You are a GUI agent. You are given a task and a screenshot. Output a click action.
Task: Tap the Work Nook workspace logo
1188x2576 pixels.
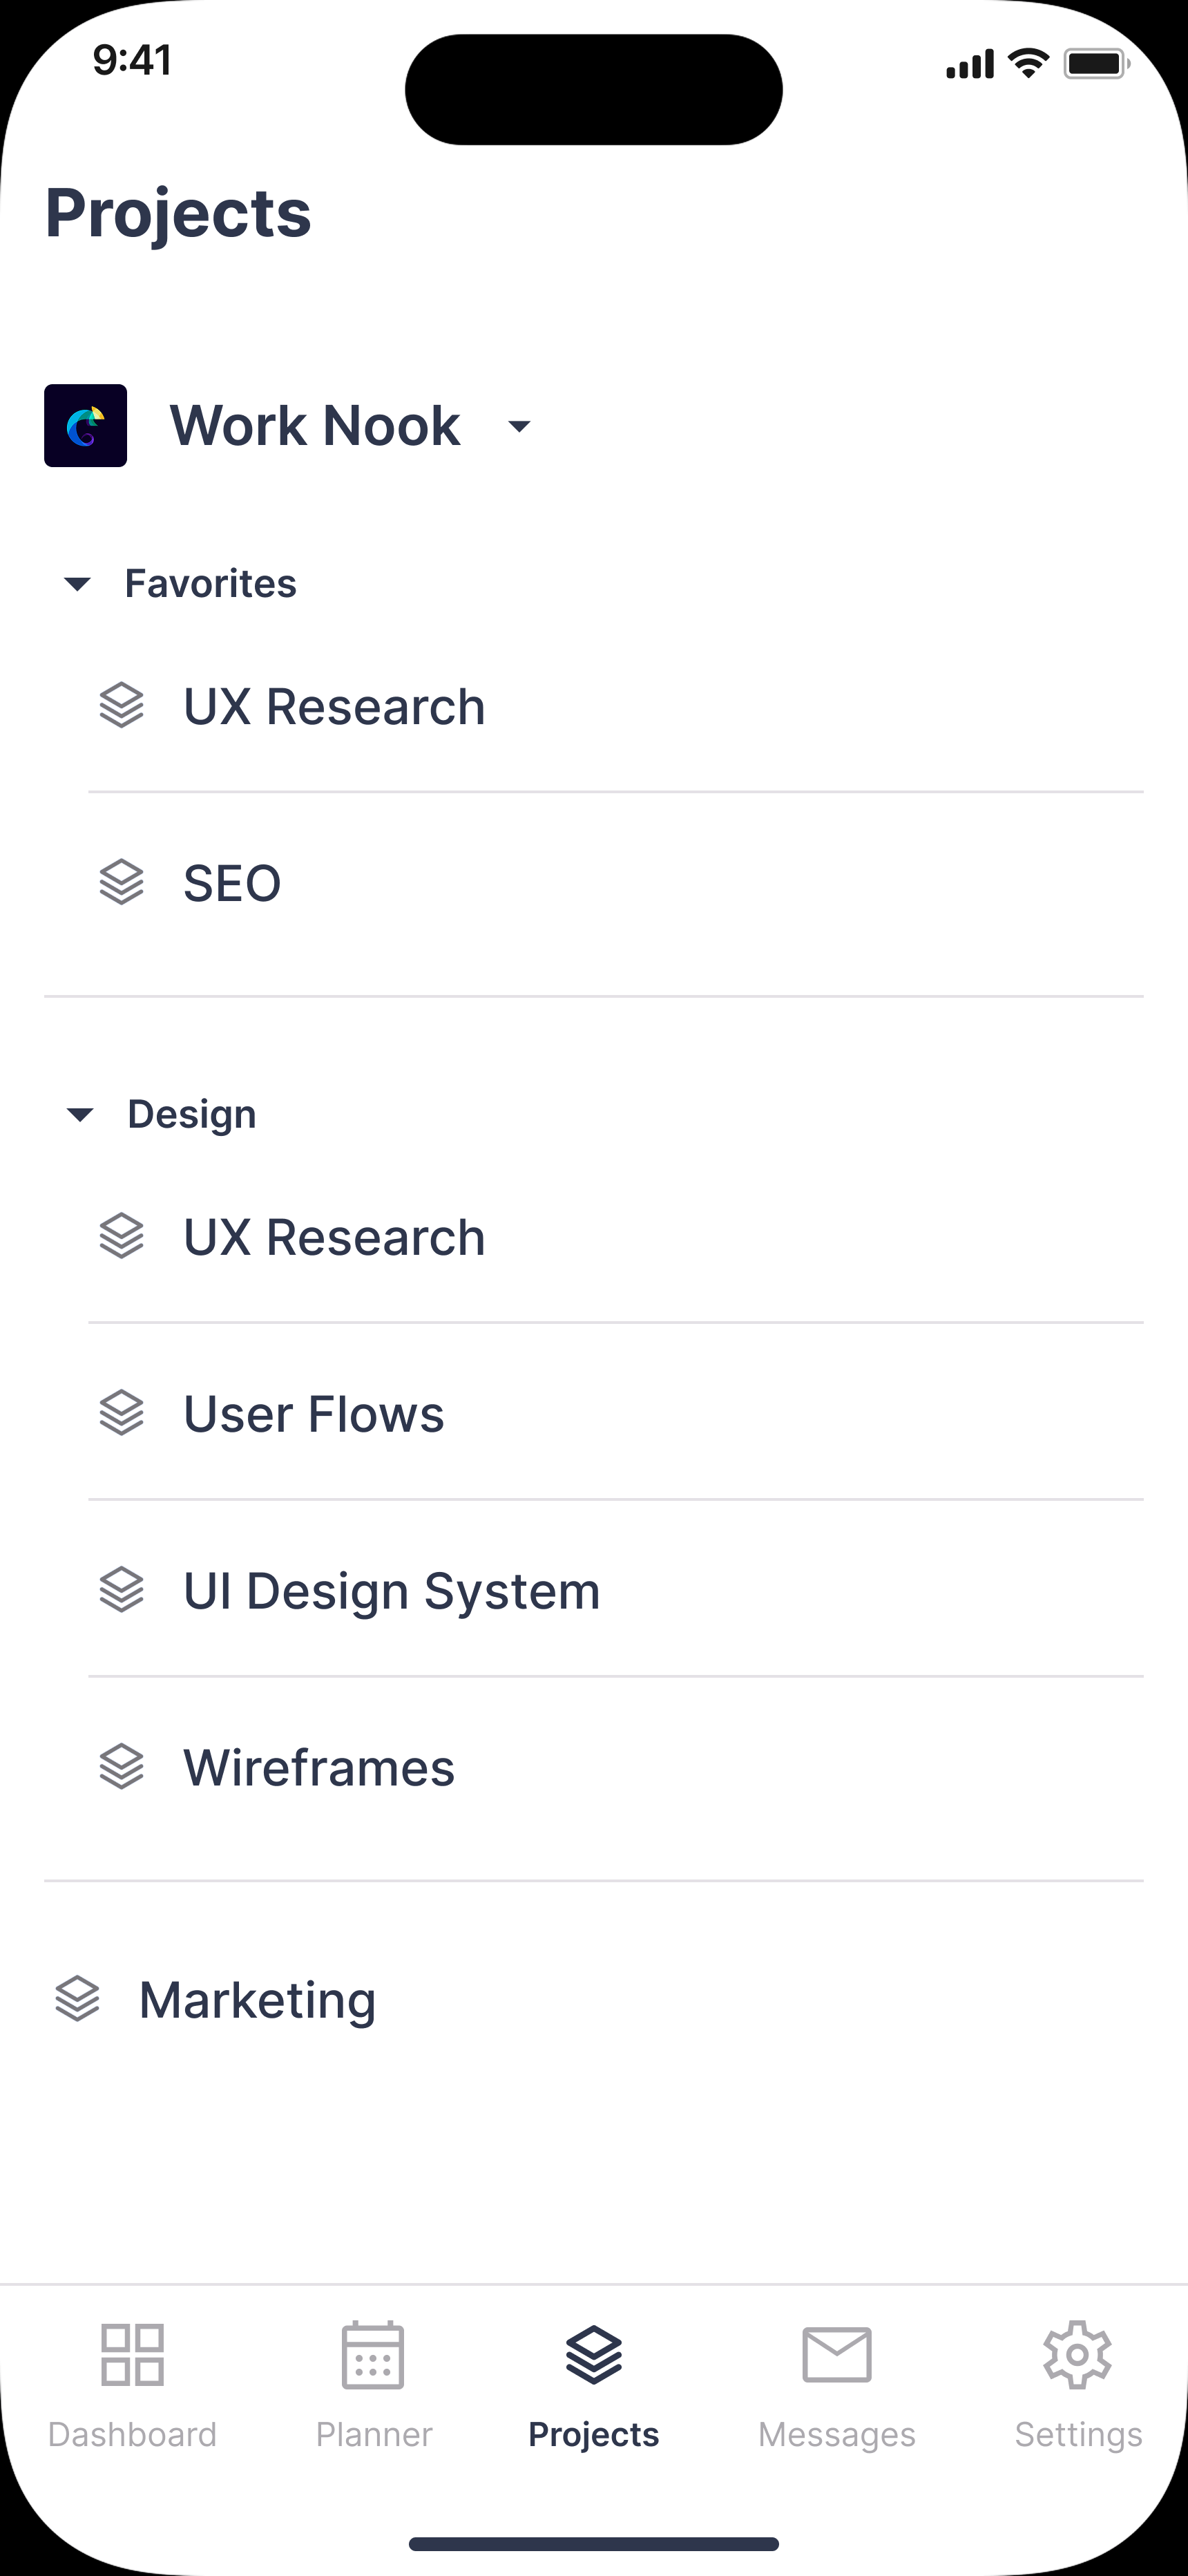click(x=86, y=426)
